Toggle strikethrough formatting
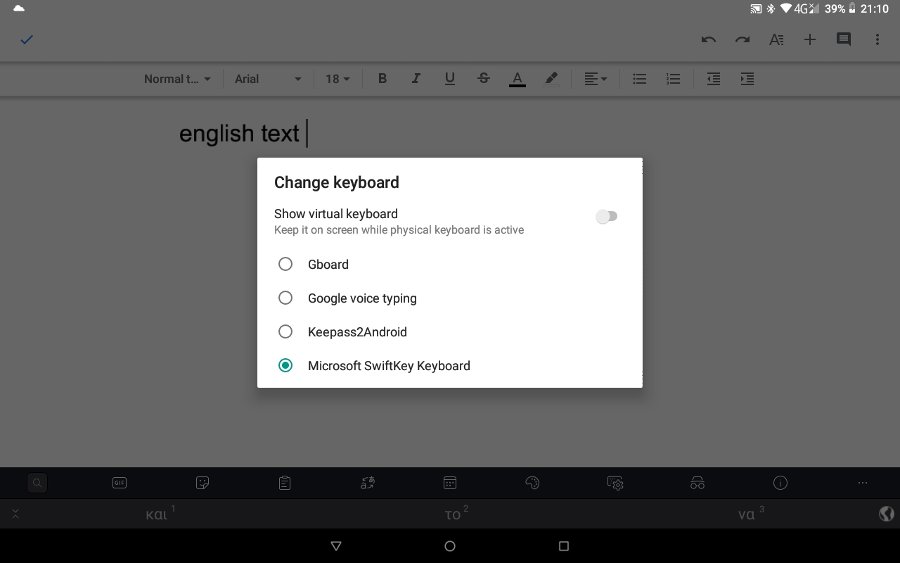The height and width of the screenshot is (563, 900). [483, 79]
